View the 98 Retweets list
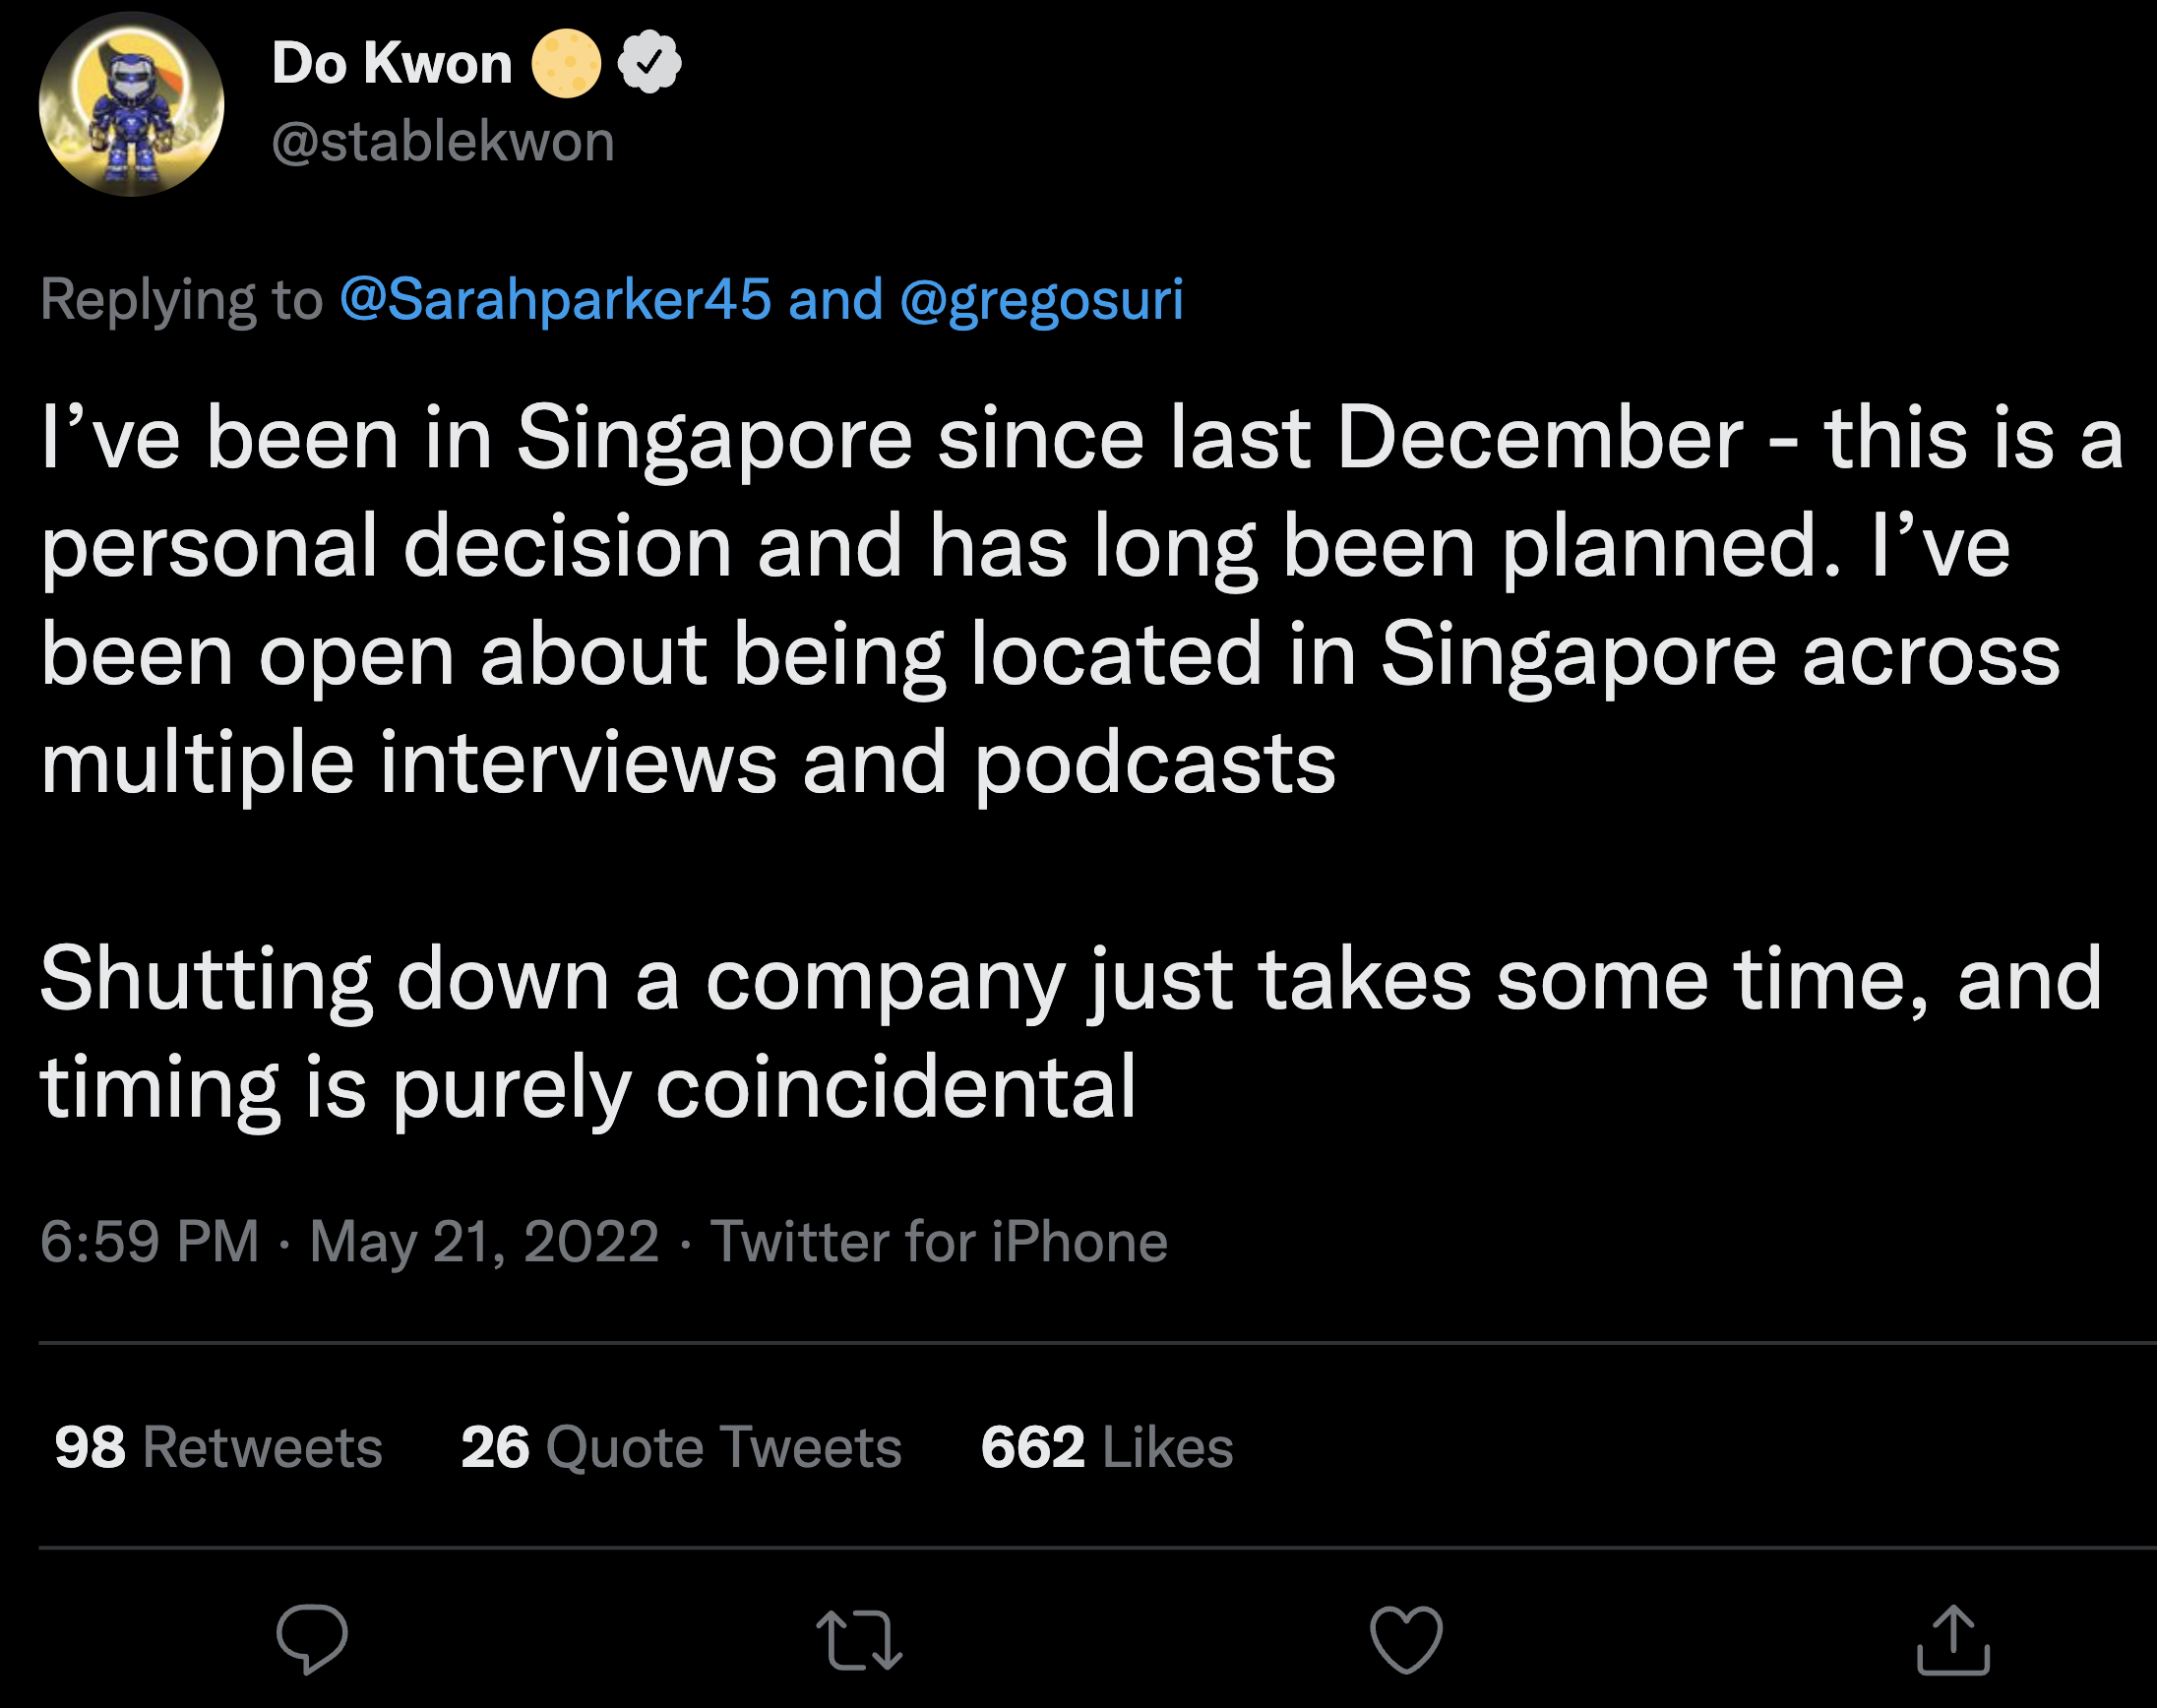Screen dimensions: 2157x1708 tap(218, 1447)
